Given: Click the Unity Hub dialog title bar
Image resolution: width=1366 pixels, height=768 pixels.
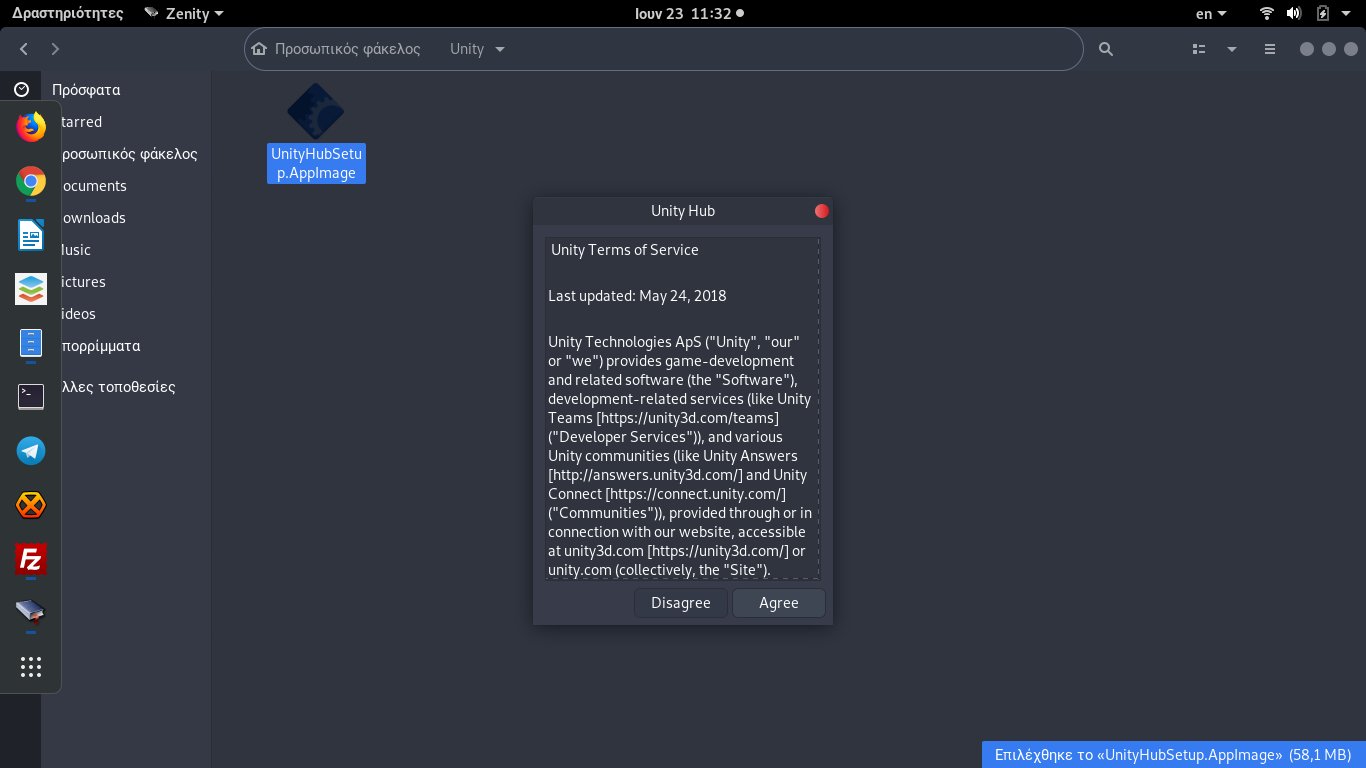Looking at the screenshot, I should click(683, 211).
